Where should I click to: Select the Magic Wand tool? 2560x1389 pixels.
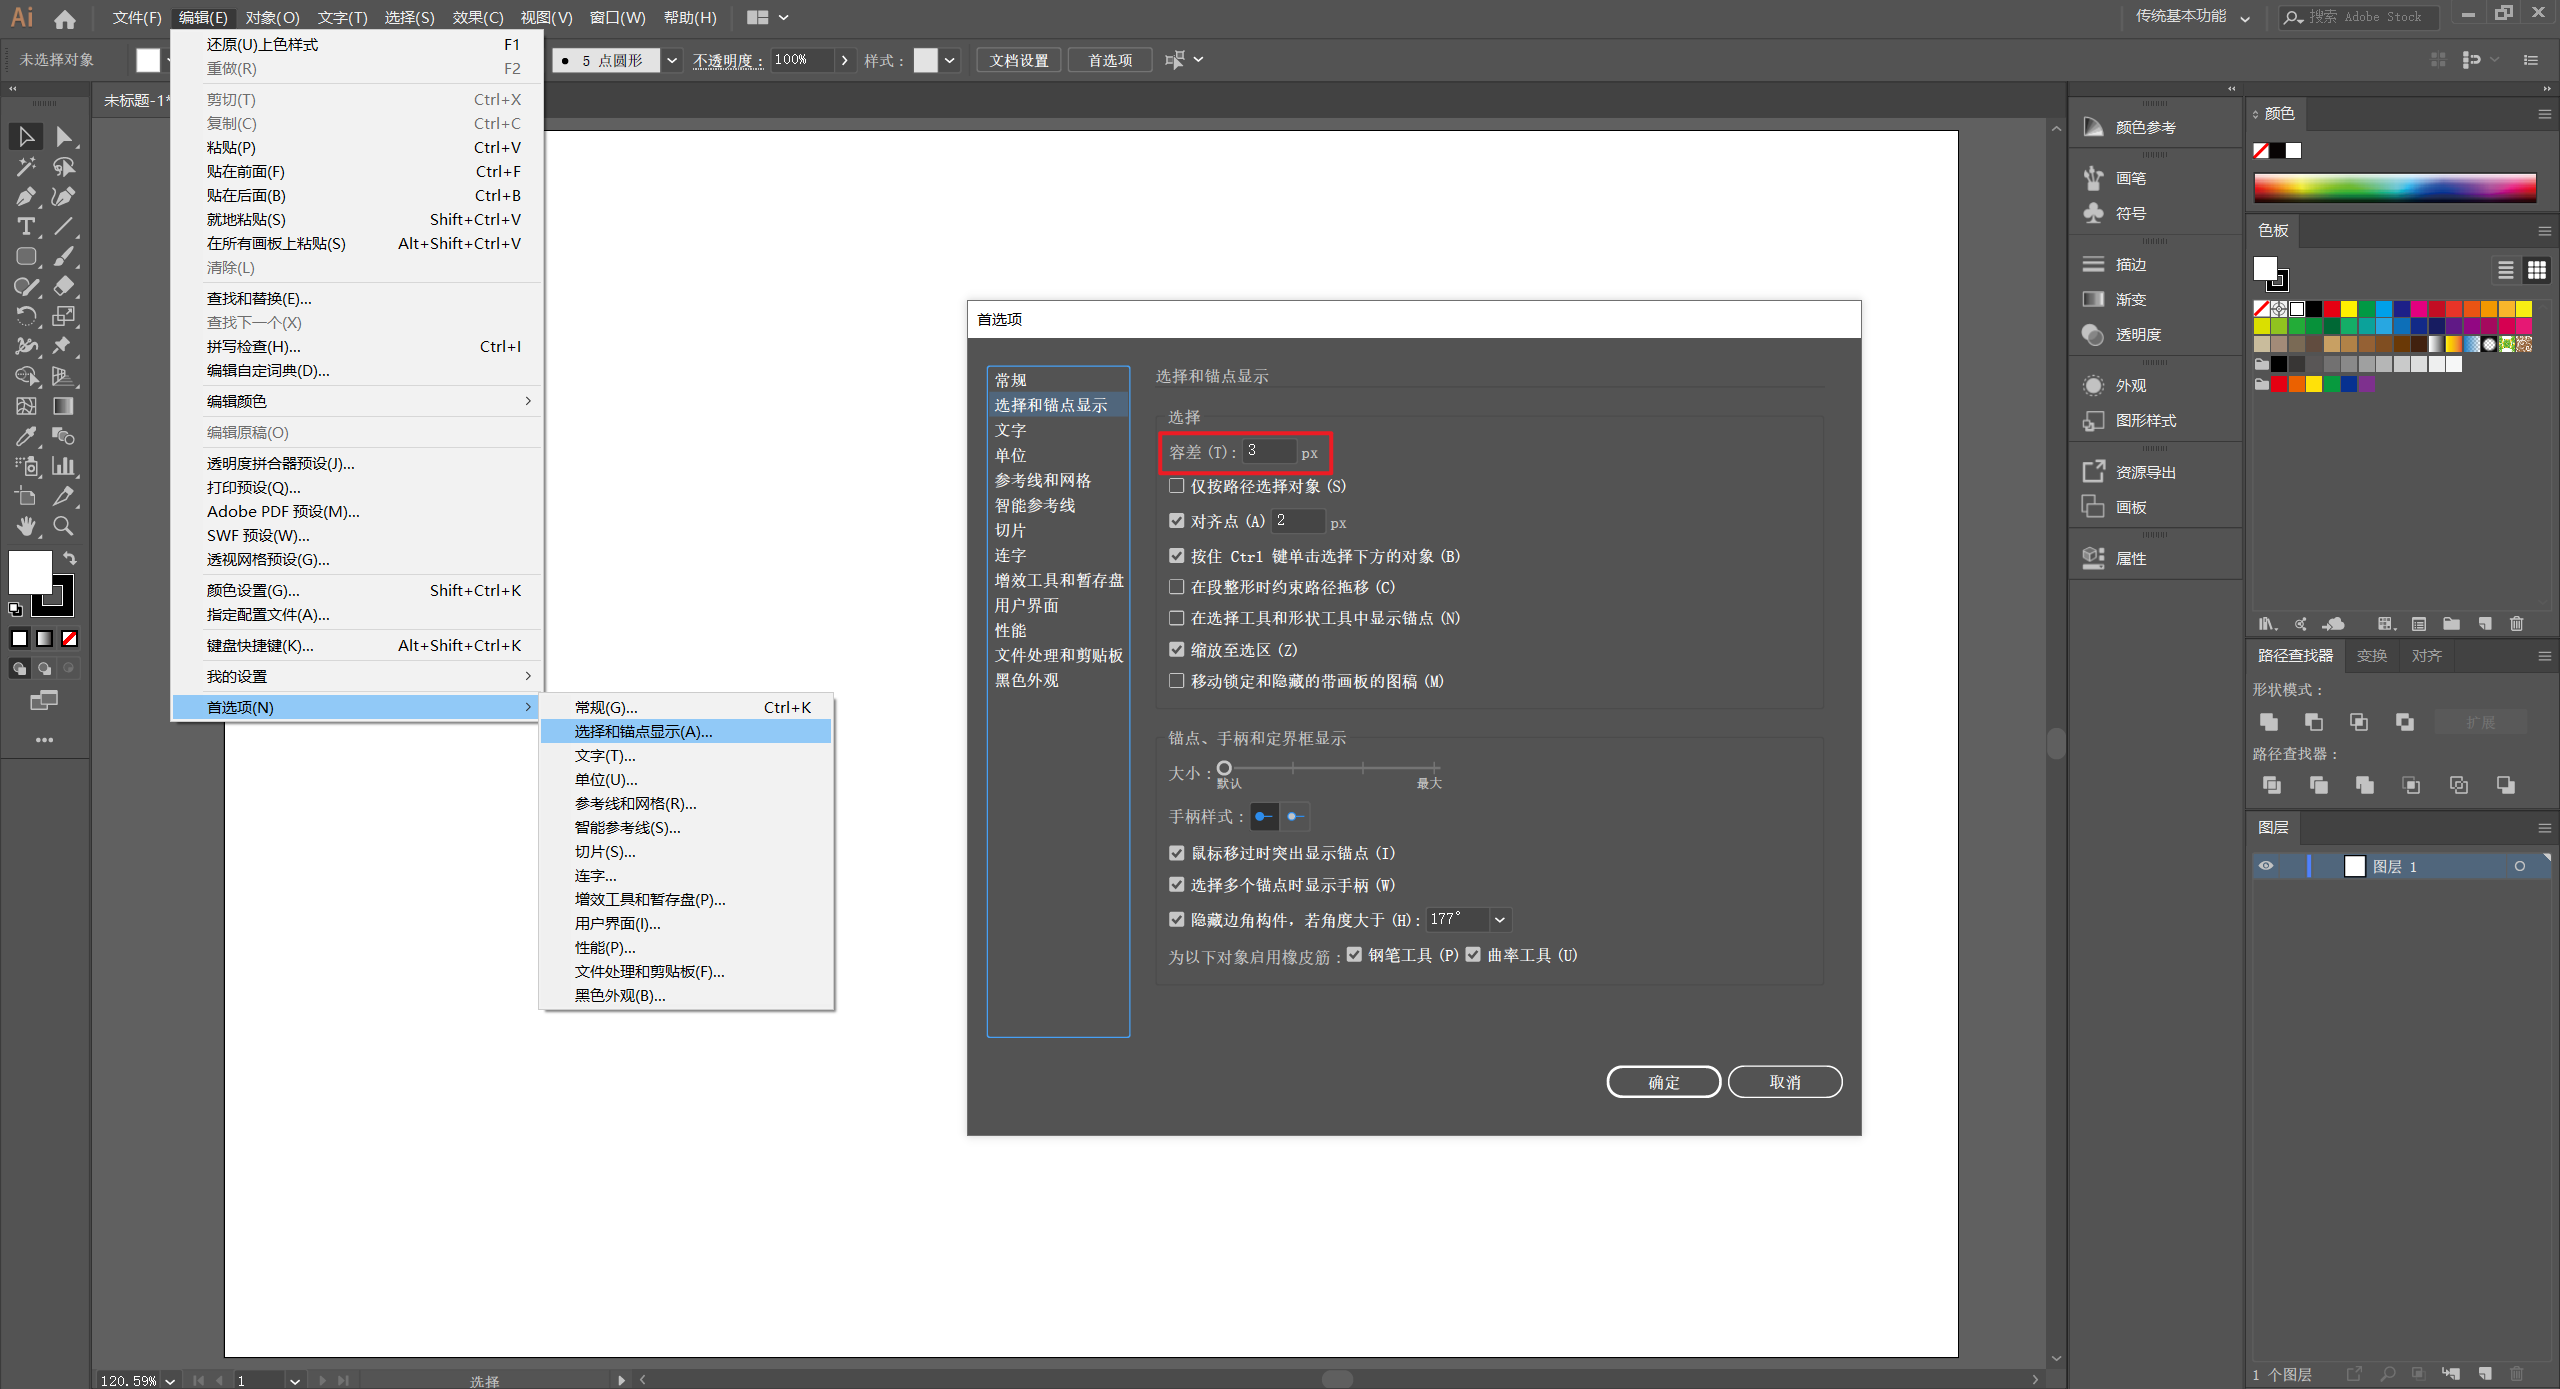26,167
